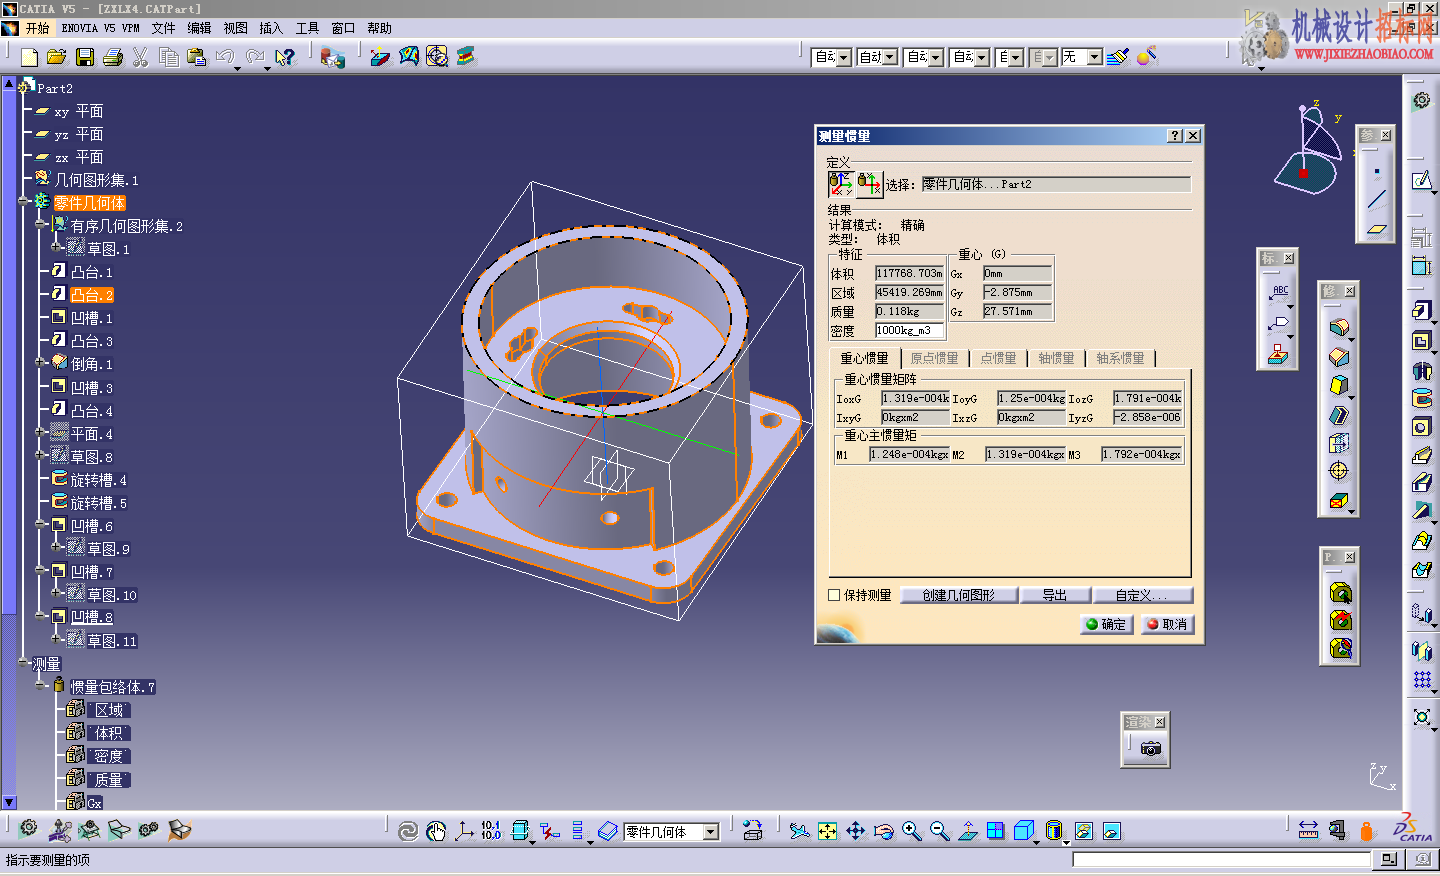Save the part with the floppy disk icon
This screenshot has height=876, width=1440.
[x=85, y=57]
